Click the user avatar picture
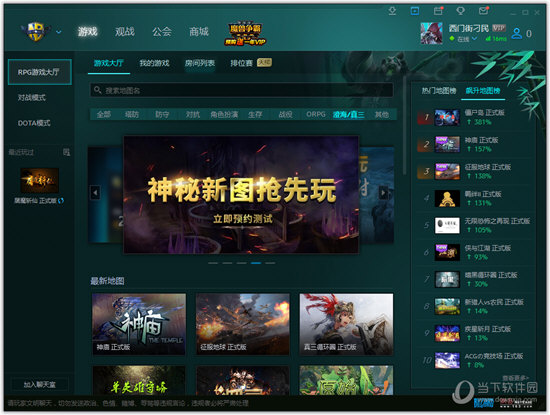The height and width of the screenshot is (415, 550). point(431,33)
